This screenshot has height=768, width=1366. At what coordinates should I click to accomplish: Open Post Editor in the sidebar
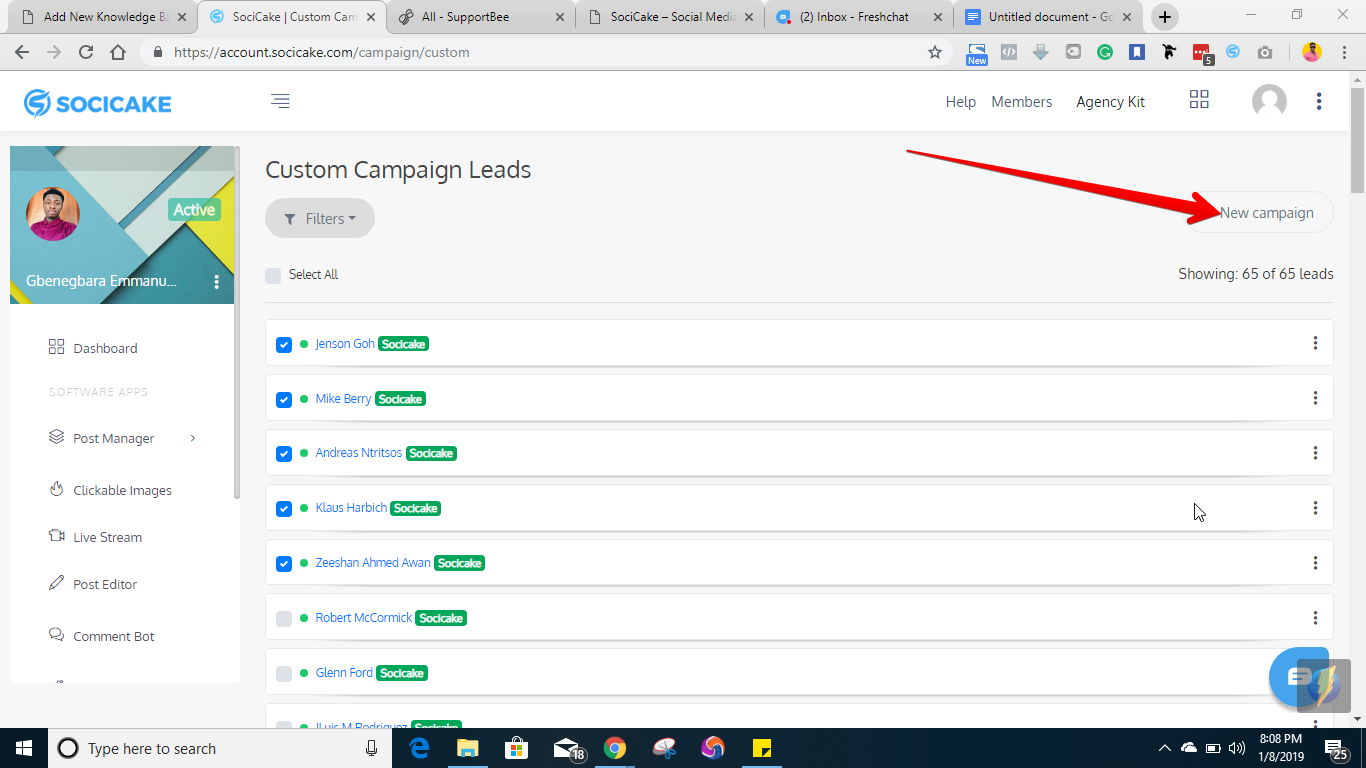coord(93,584)
